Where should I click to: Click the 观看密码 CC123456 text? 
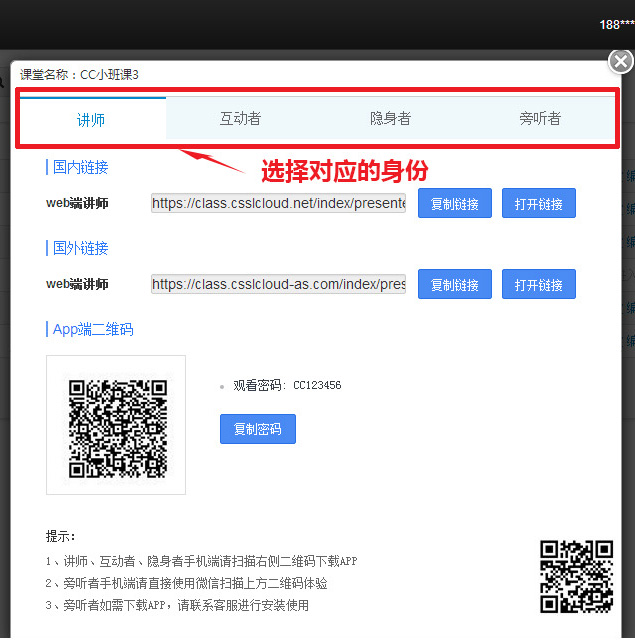(287, 385)
